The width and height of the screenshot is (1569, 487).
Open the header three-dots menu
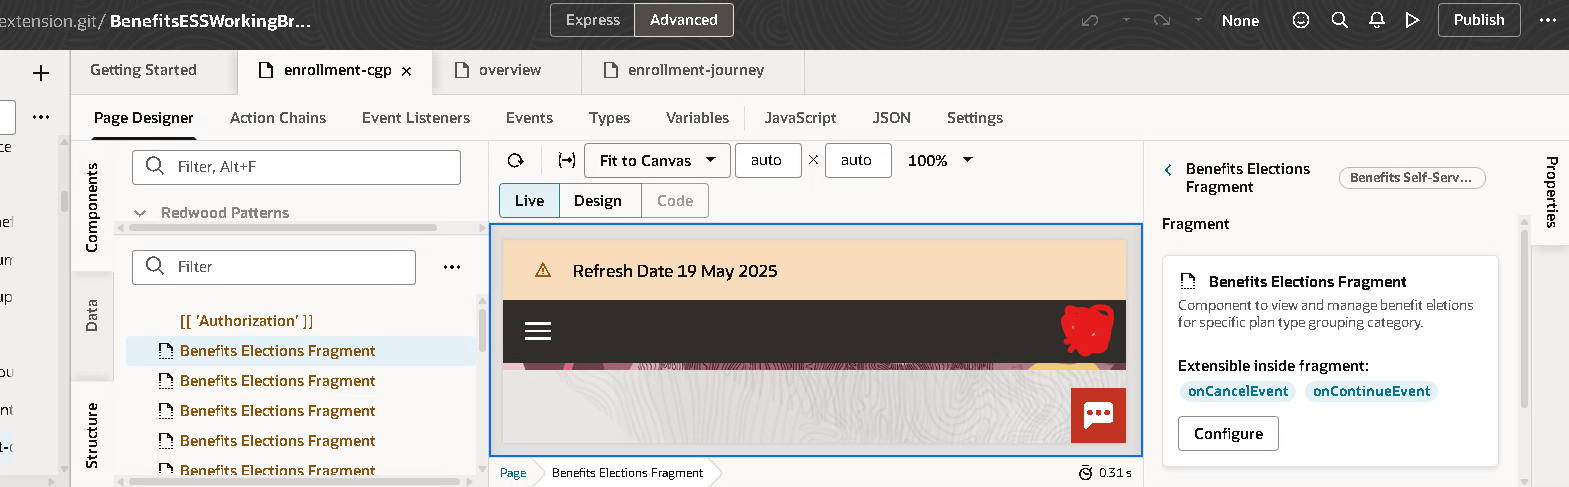pyautogui.click(x=1548, y=20)
